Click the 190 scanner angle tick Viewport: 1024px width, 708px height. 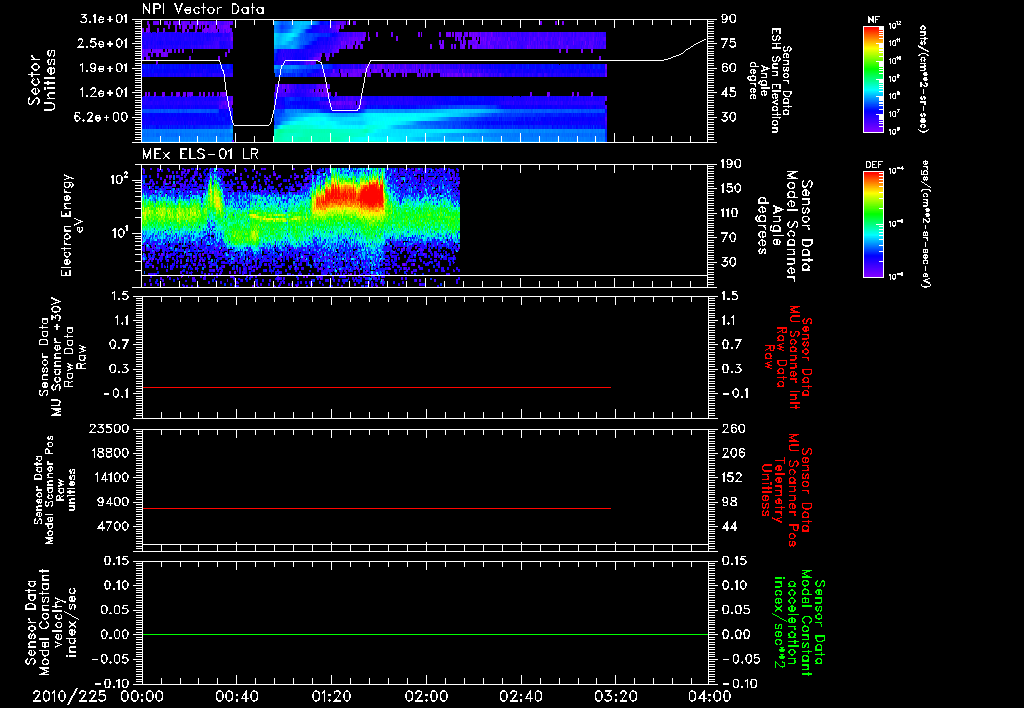(x=731, y=164)
